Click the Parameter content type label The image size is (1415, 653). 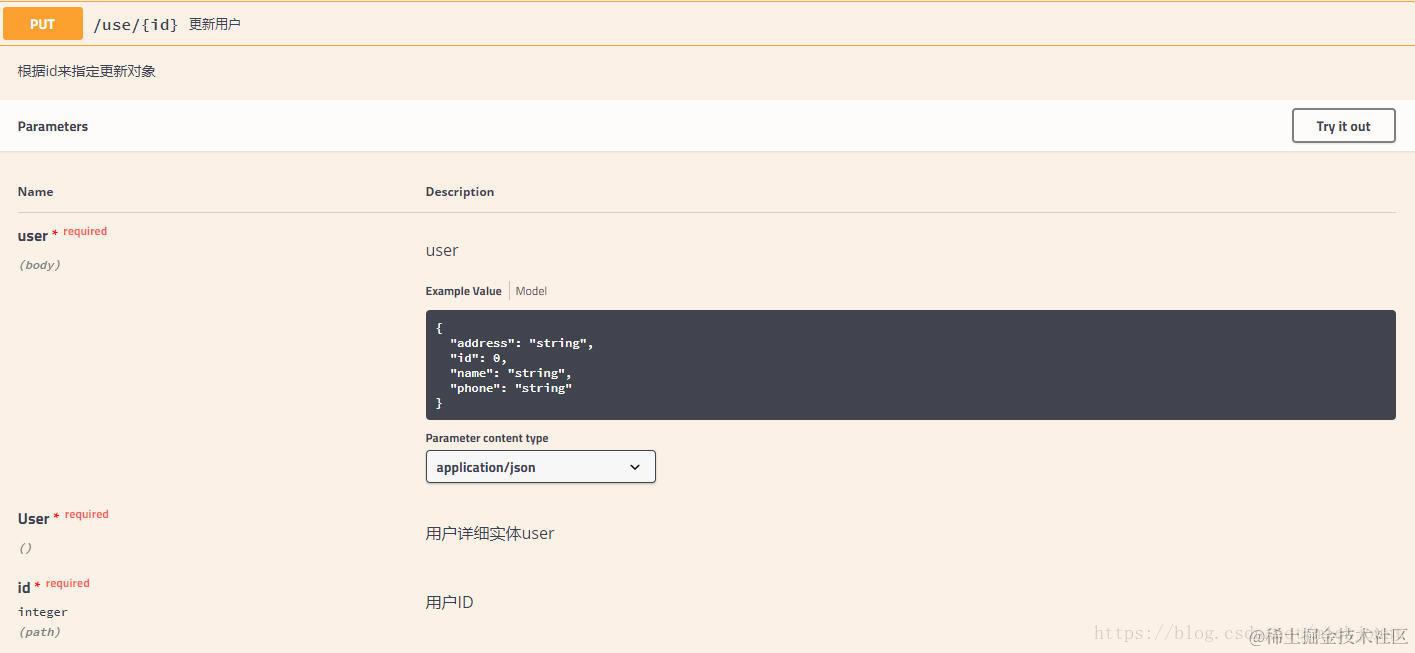487,438
